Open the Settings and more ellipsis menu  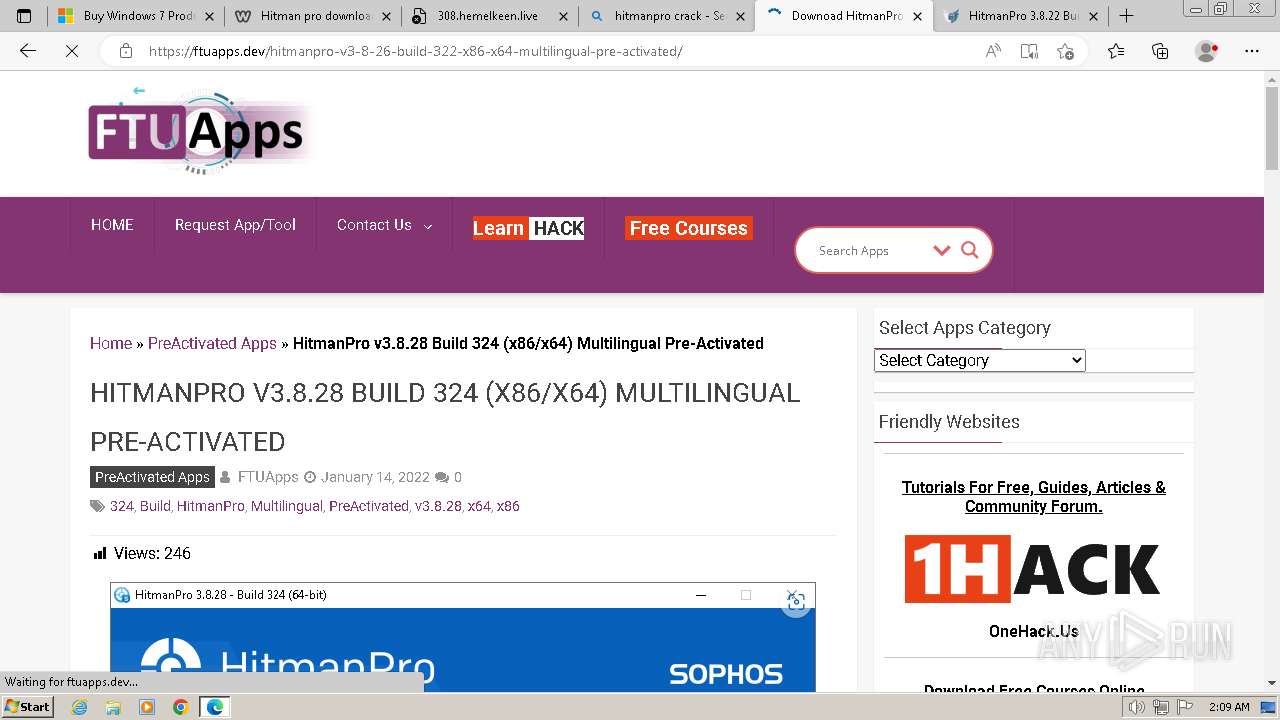[x=1252, y=51]
